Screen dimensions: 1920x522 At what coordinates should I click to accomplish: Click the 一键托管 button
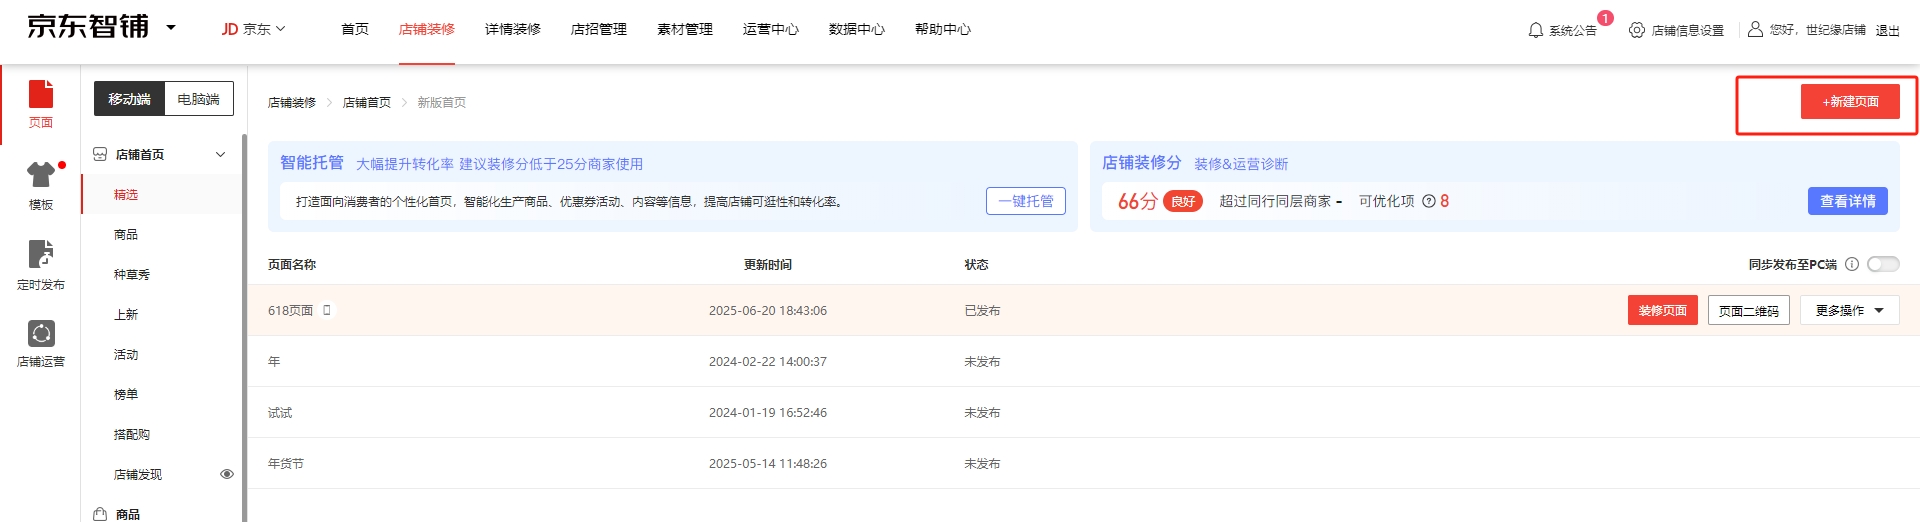click(1025, 201)
